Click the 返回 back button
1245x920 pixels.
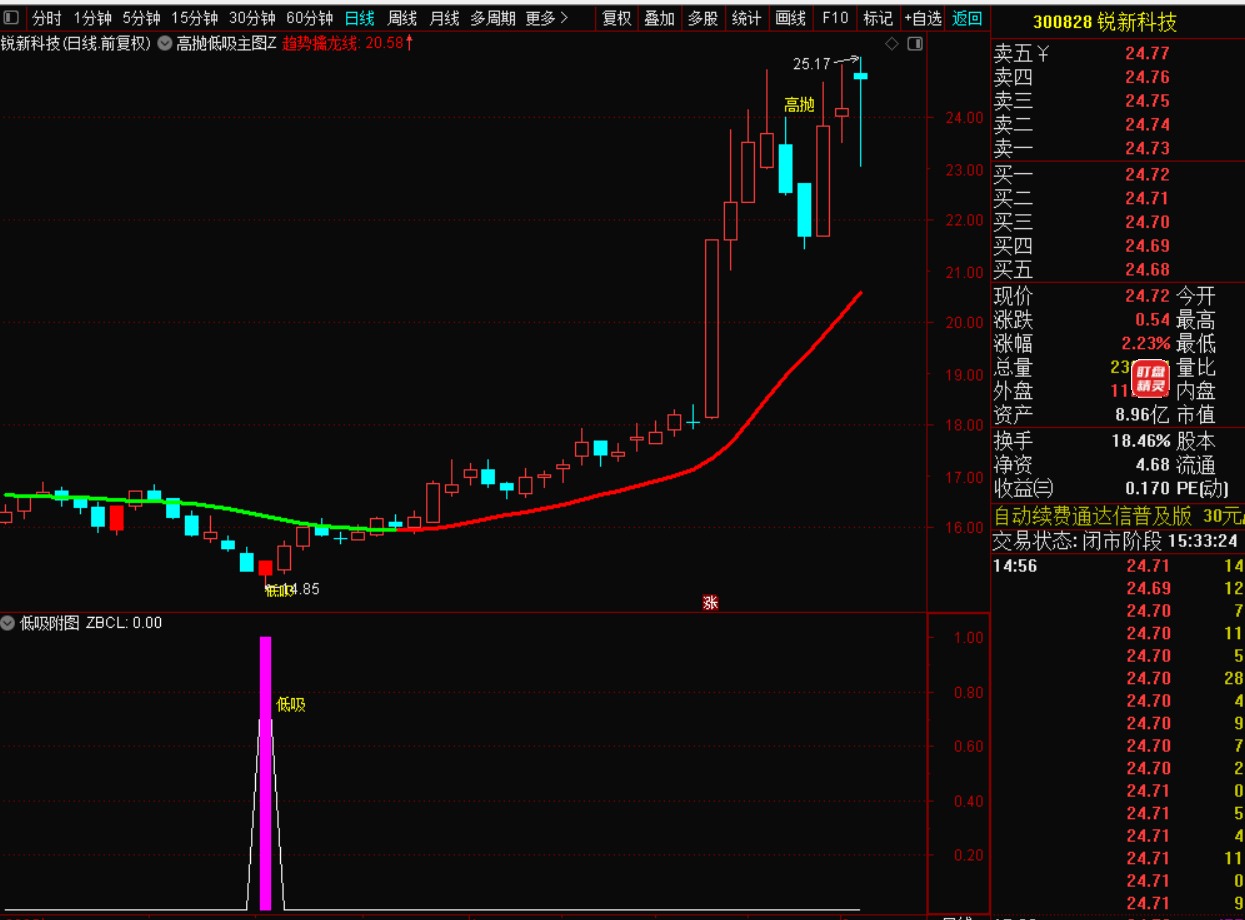pyautogui.click(x=967, y=18)
